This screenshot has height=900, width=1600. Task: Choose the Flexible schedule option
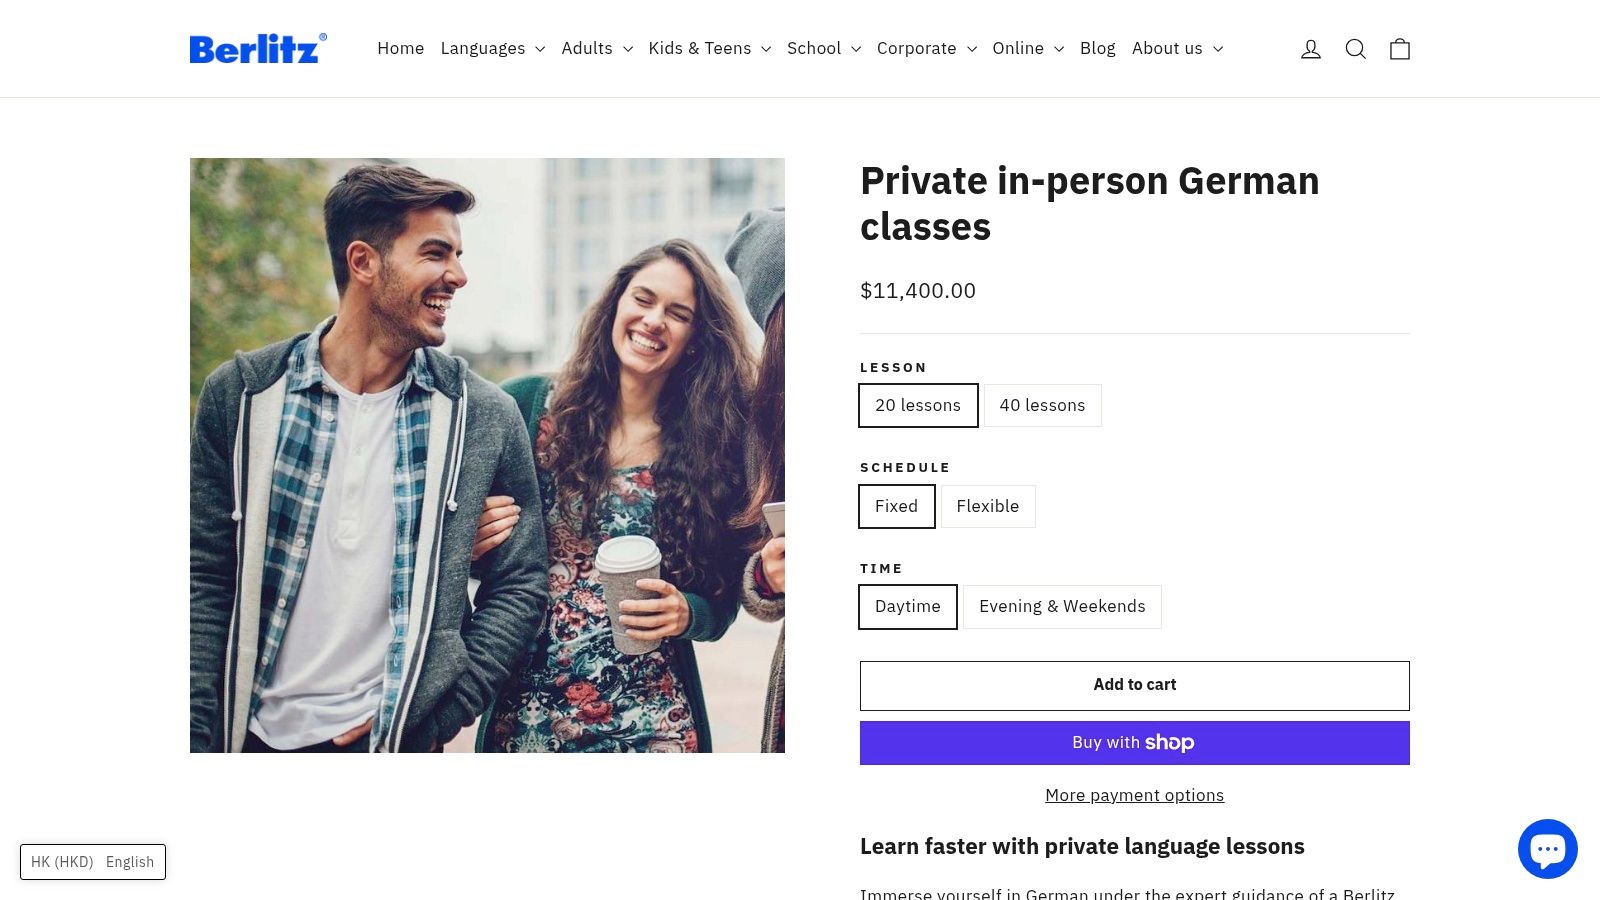point(987,506)
